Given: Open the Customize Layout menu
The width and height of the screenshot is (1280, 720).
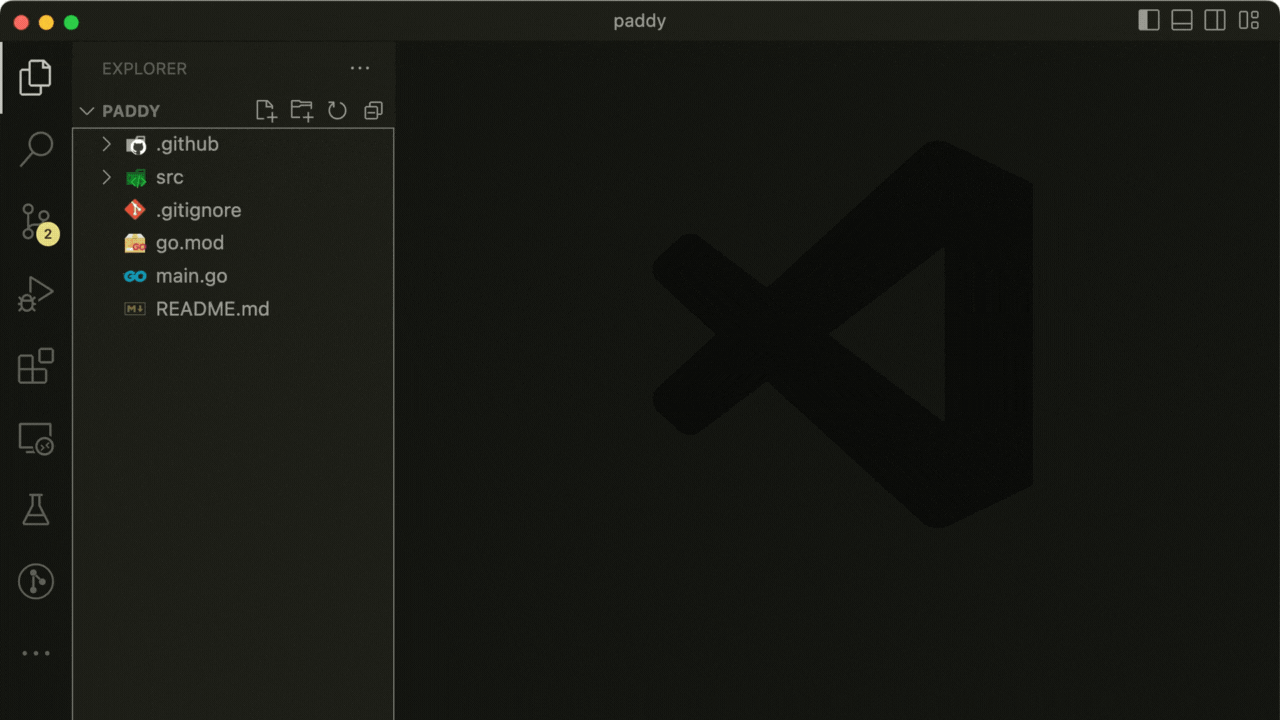Looking at the screenshot, I should [1248, 21].
